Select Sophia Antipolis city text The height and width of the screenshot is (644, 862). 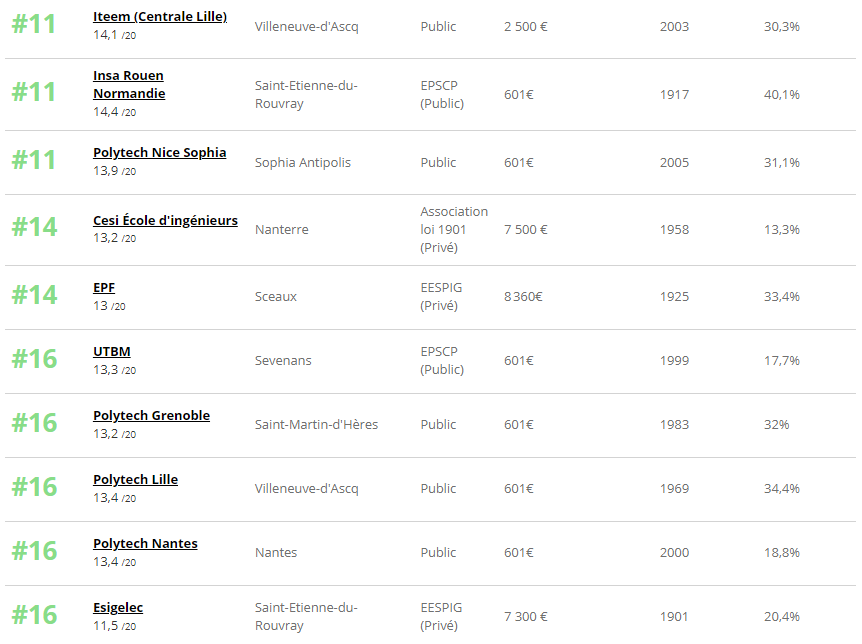[302, 162]
